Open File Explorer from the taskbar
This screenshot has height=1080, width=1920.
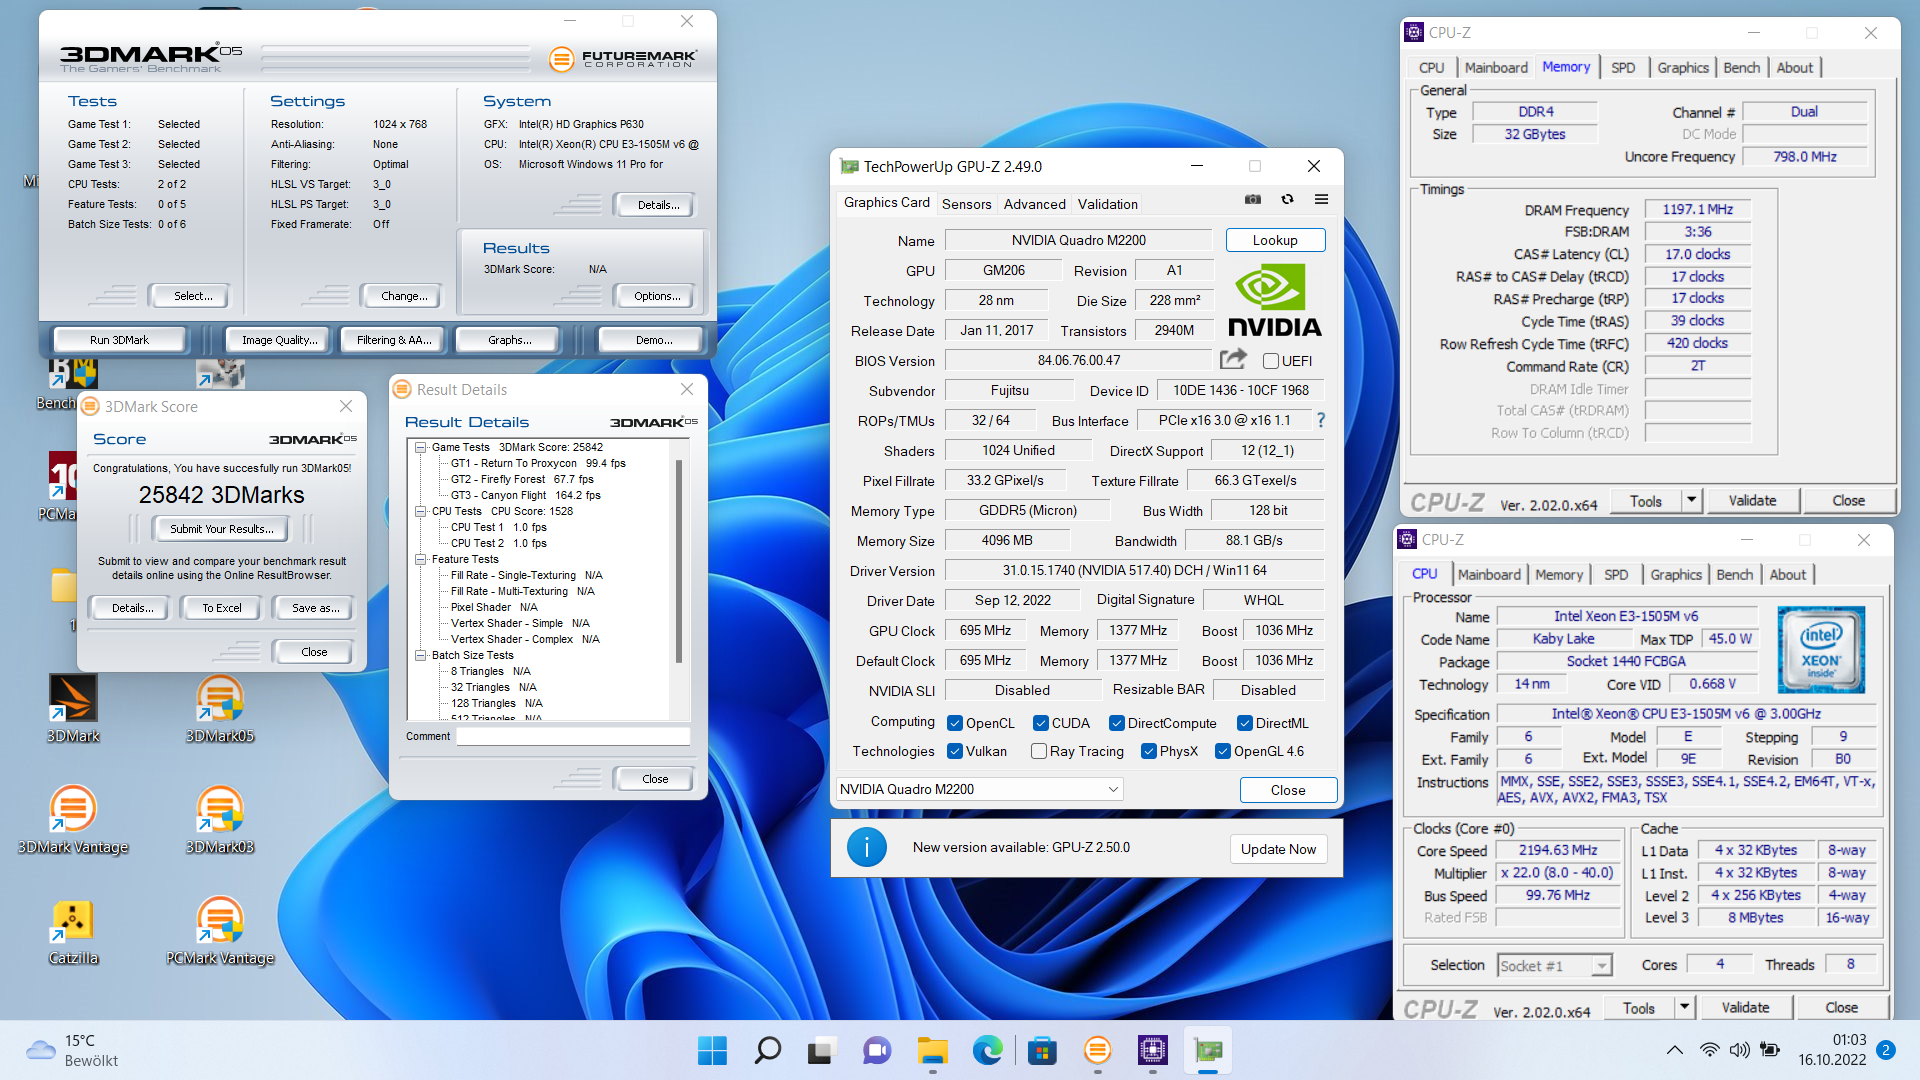932,1050
